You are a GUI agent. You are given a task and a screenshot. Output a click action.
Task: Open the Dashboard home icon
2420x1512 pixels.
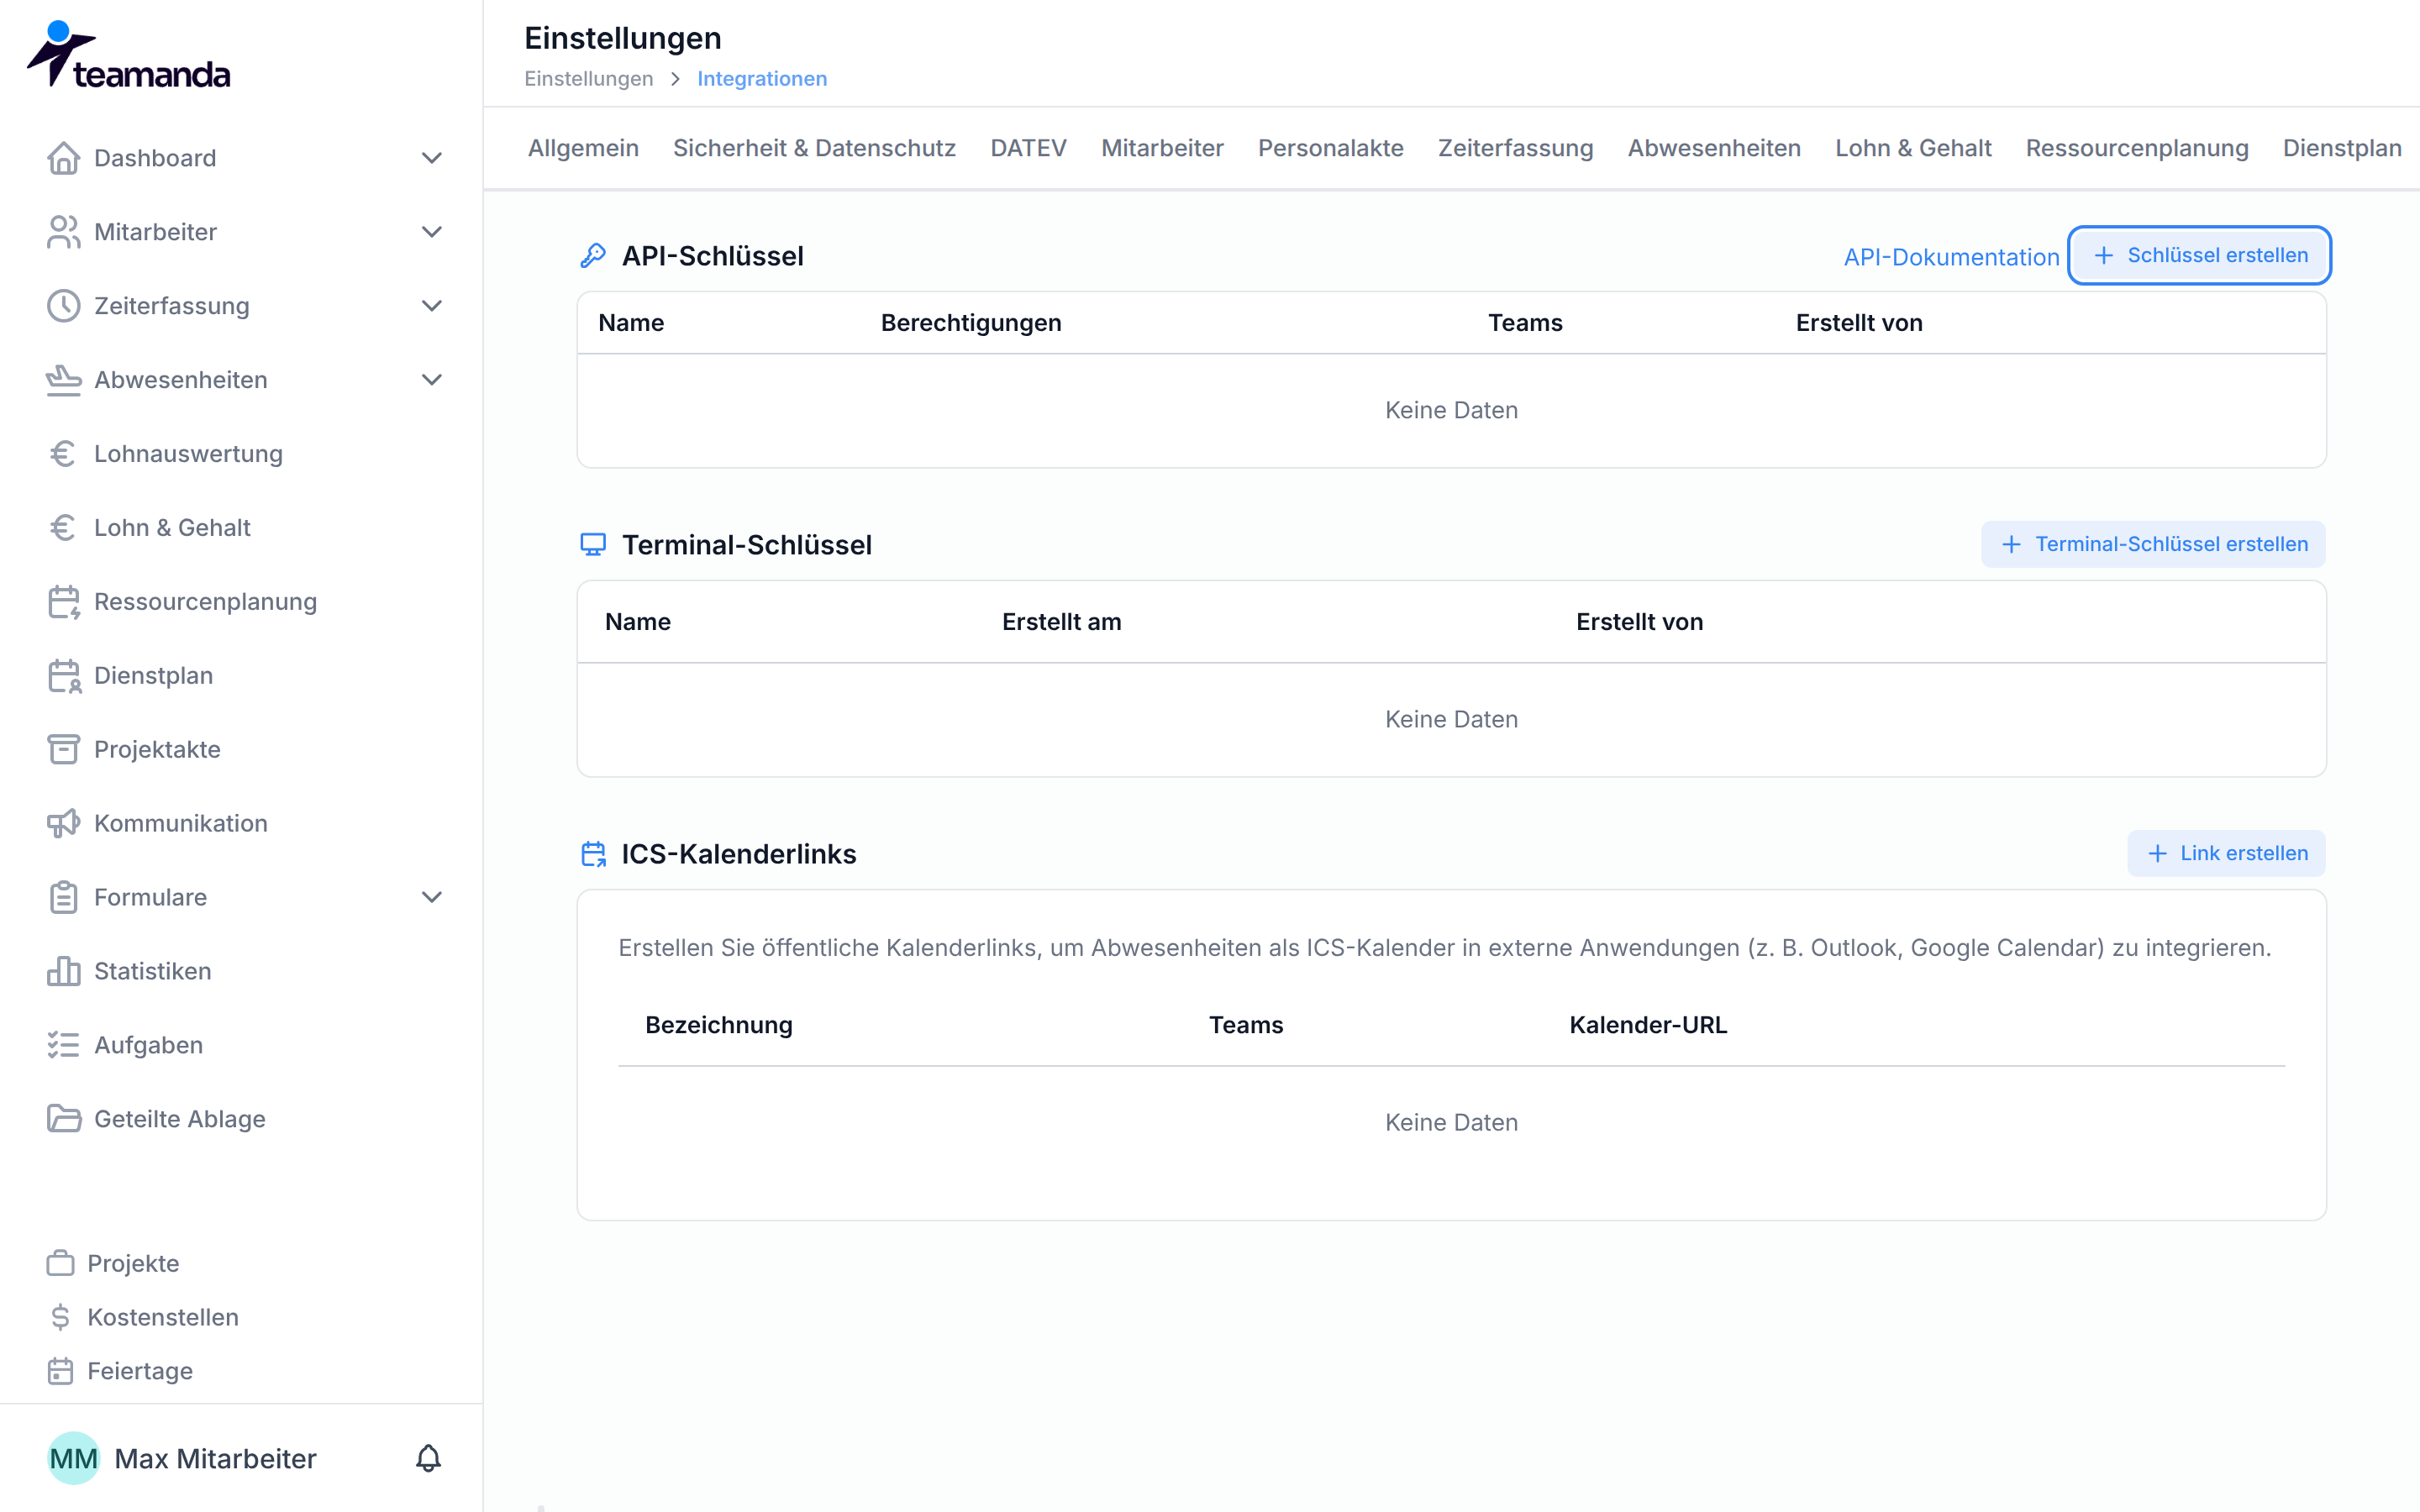coord(64,158)
